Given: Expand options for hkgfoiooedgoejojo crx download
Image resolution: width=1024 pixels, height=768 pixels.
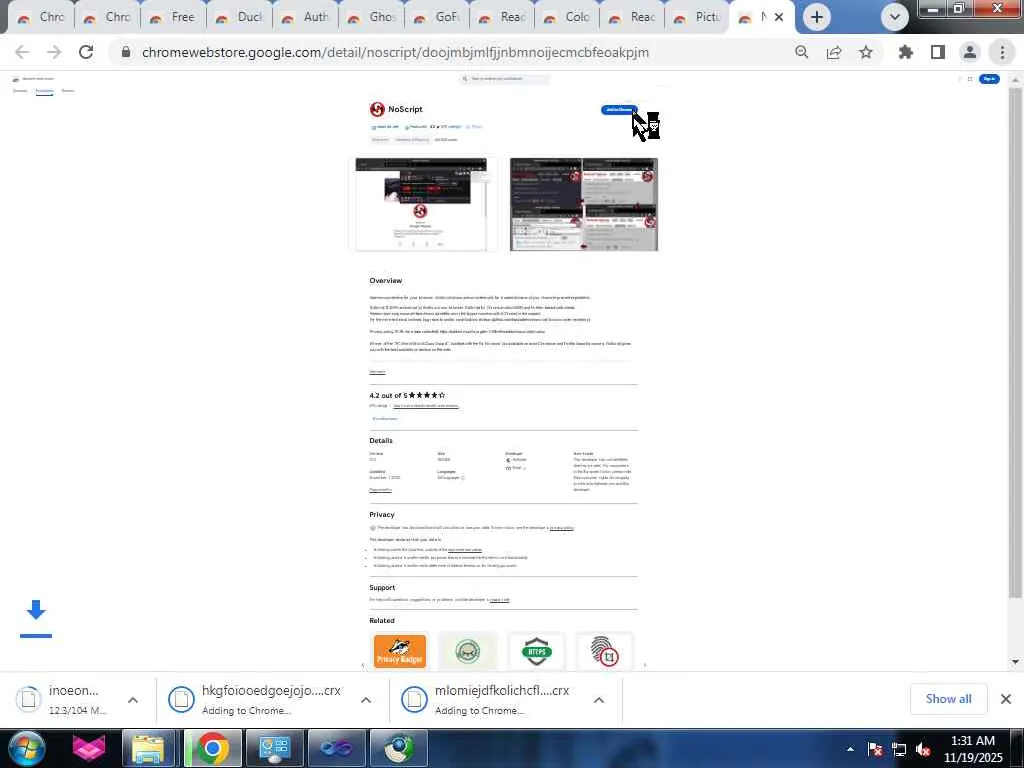Looking at the screenshot, I should [x=366, y=699].
